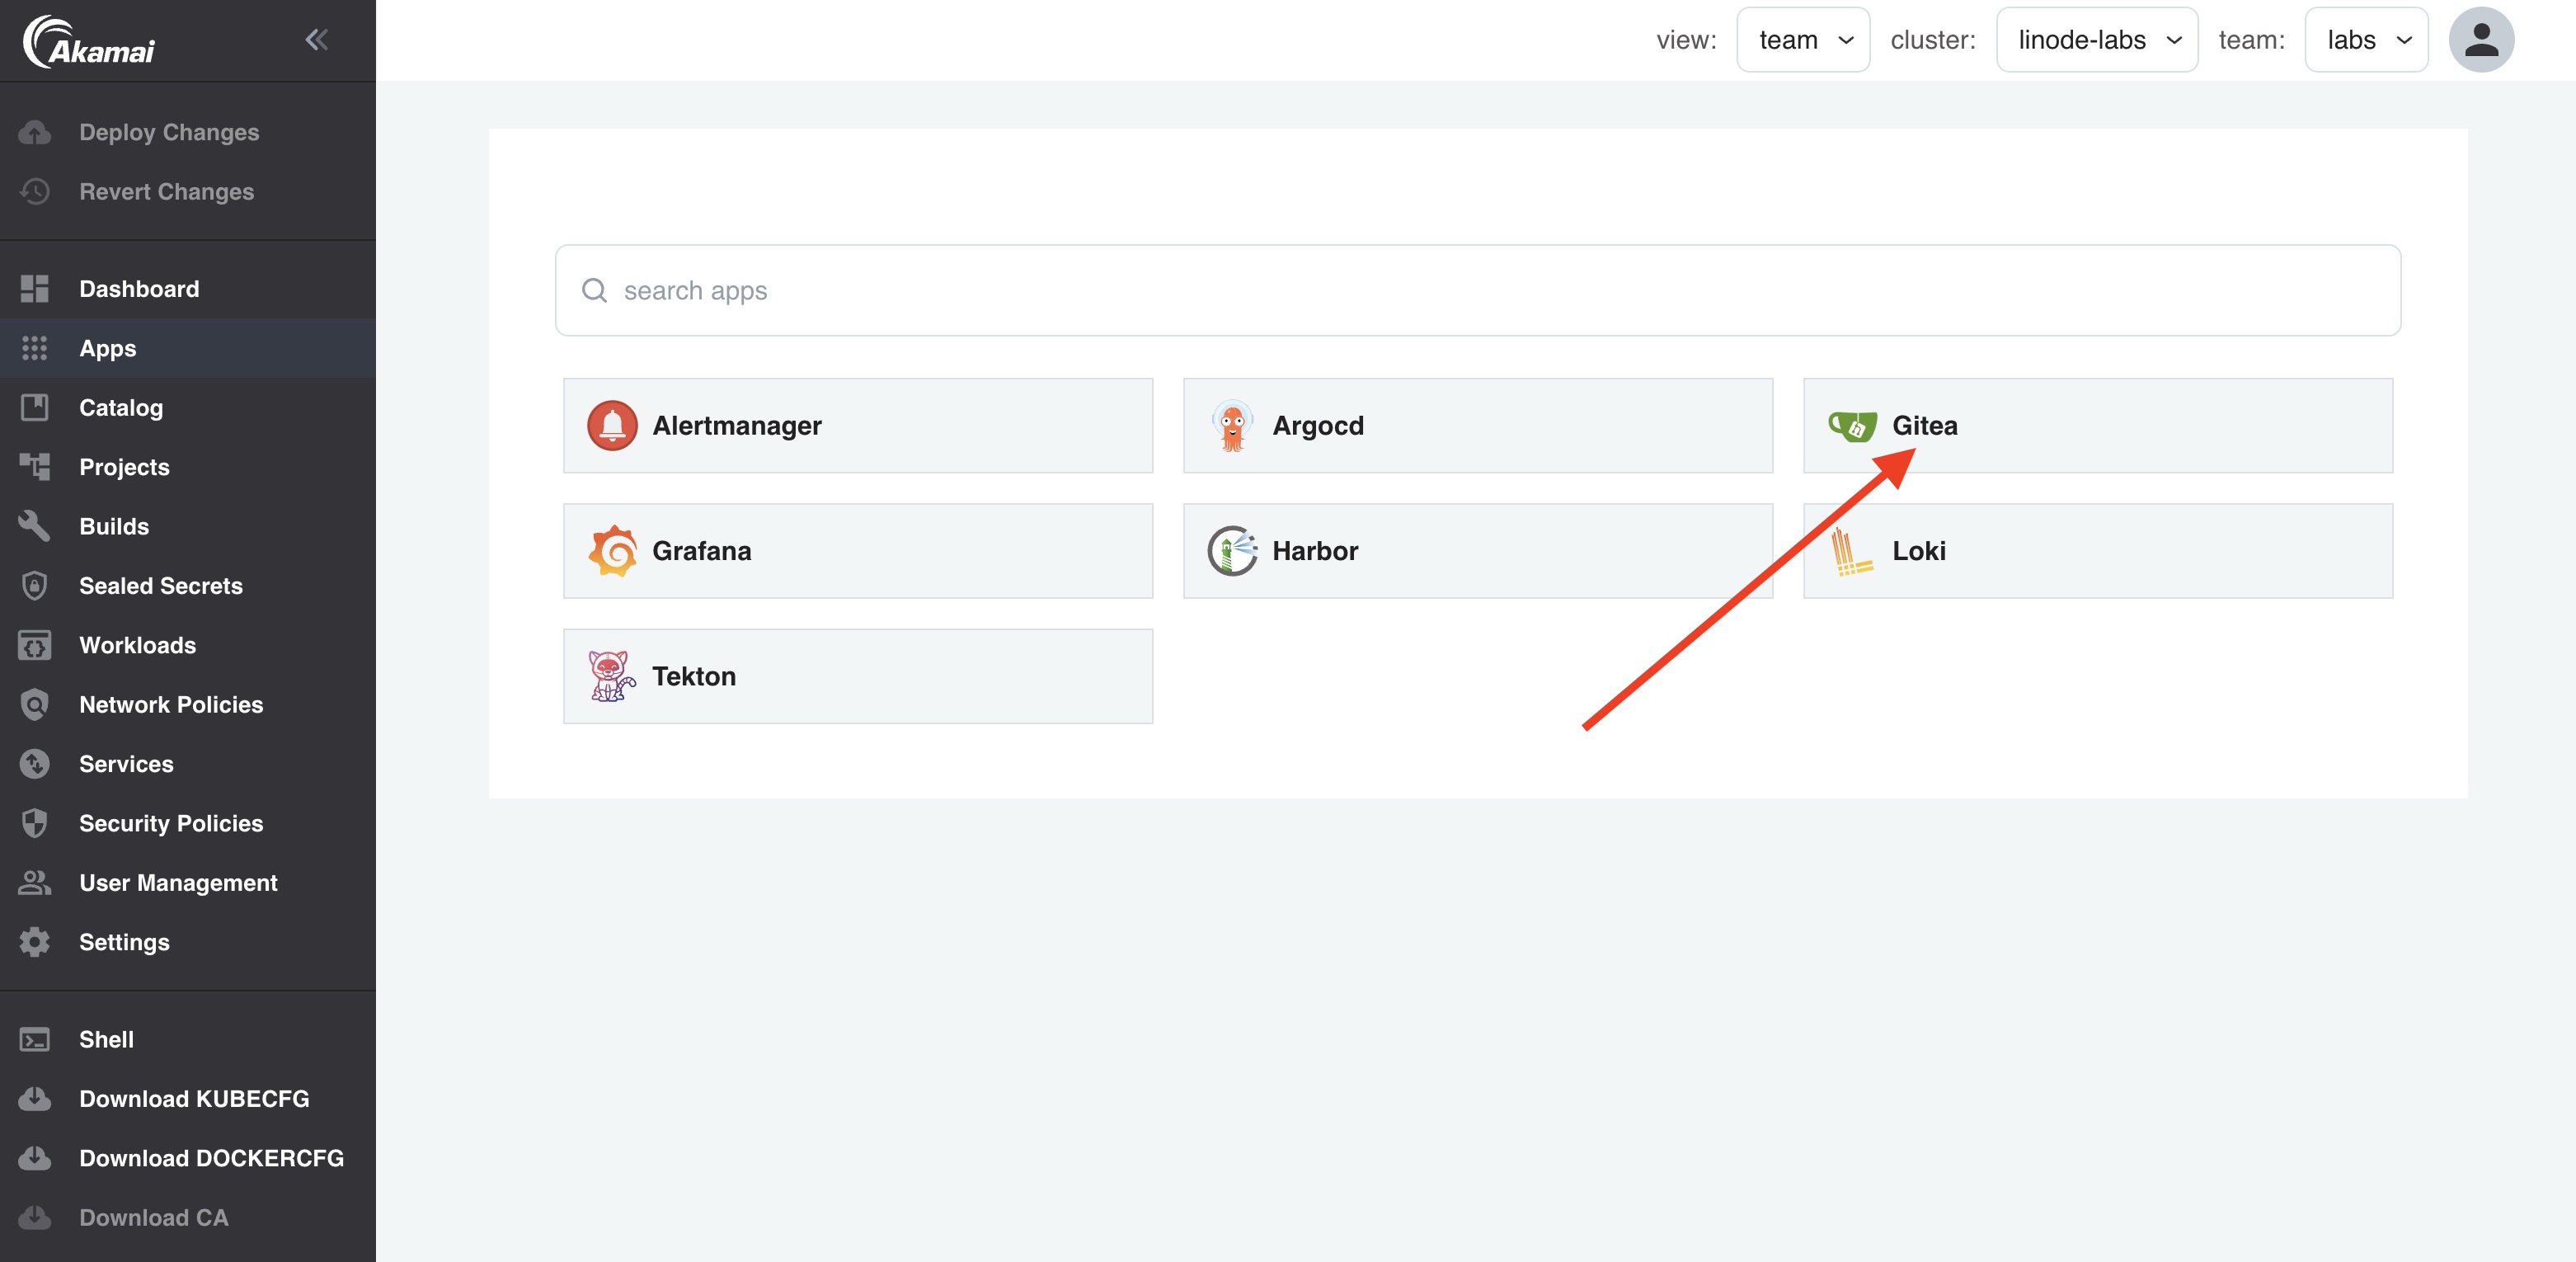Click the Dashboard grid icon

tap(35, 289)
